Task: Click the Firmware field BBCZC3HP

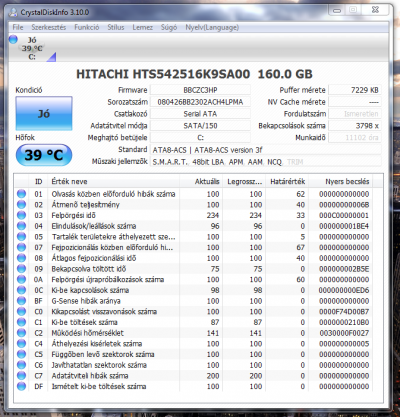Action: 200,90
